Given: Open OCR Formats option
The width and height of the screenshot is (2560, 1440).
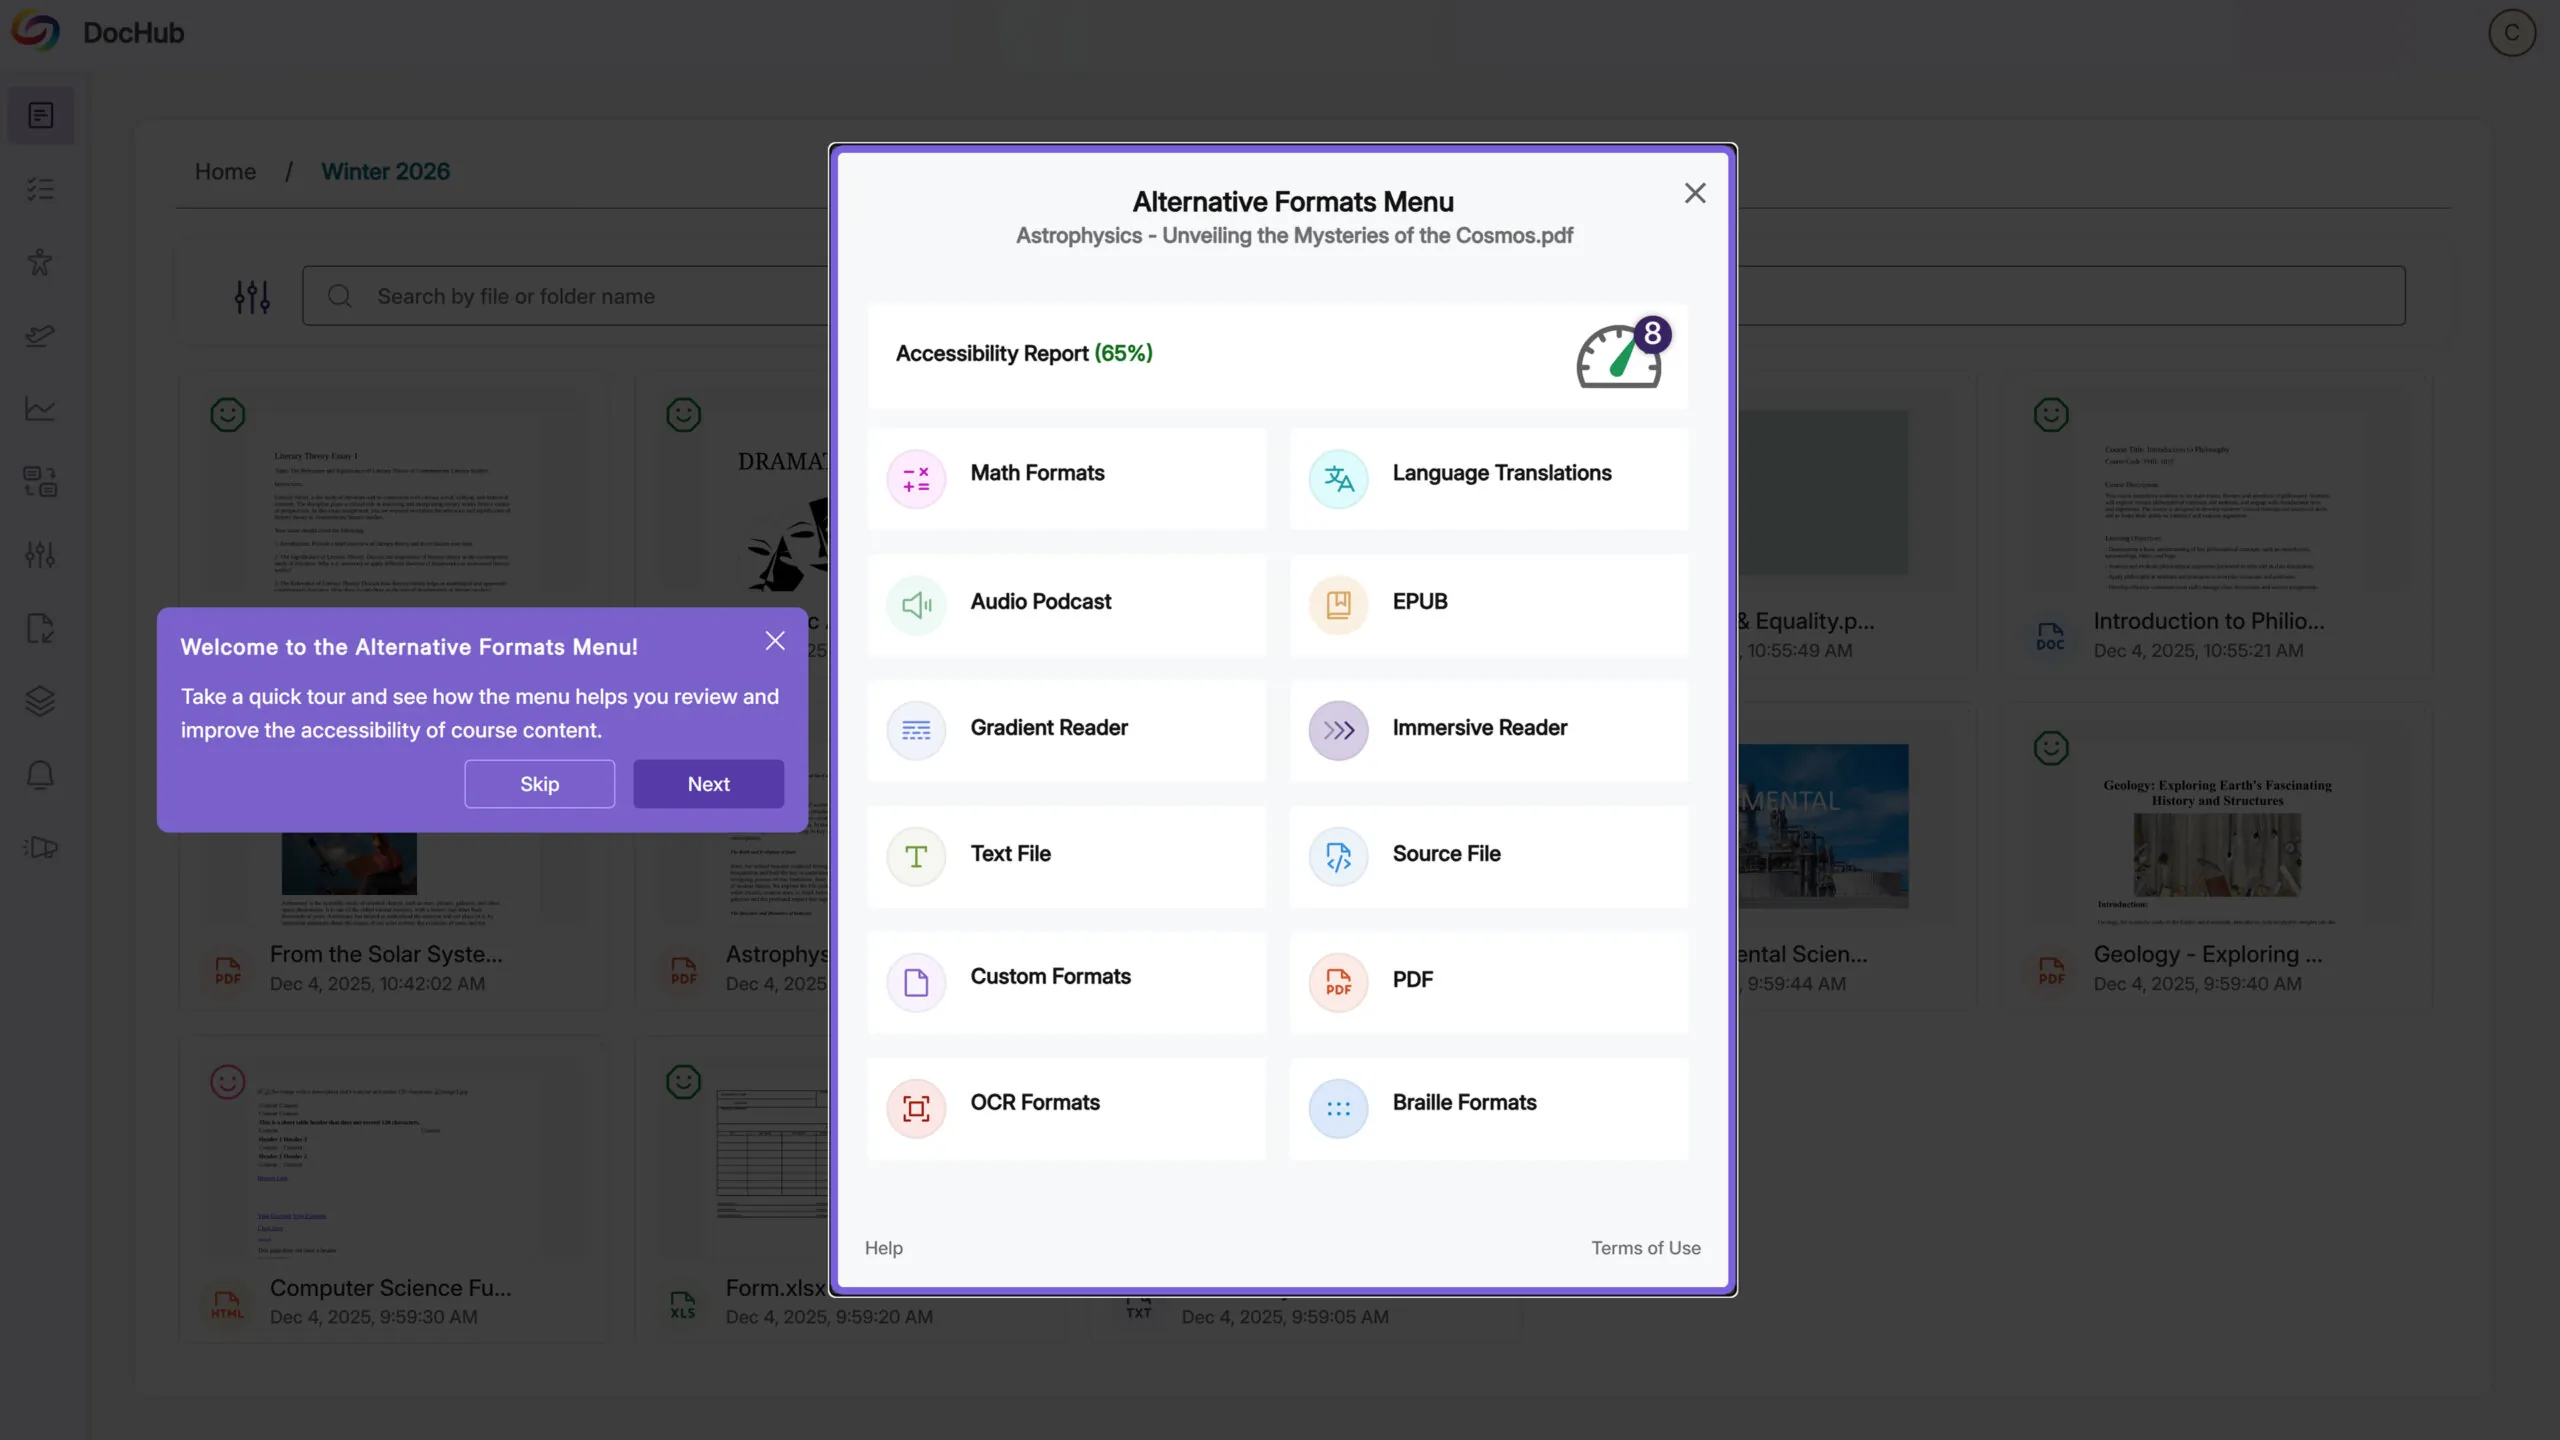Looking at the screenshot, I should (x=1066, y=1104).
